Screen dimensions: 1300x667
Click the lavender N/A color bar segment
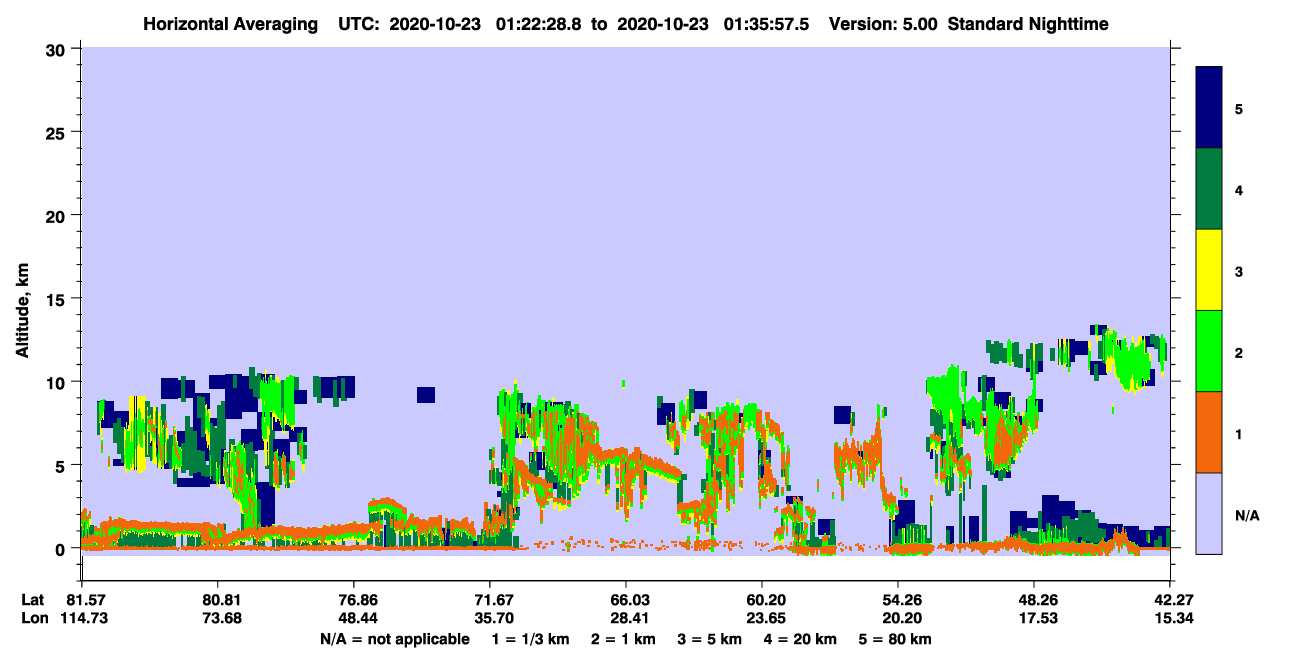(1209, 513)
